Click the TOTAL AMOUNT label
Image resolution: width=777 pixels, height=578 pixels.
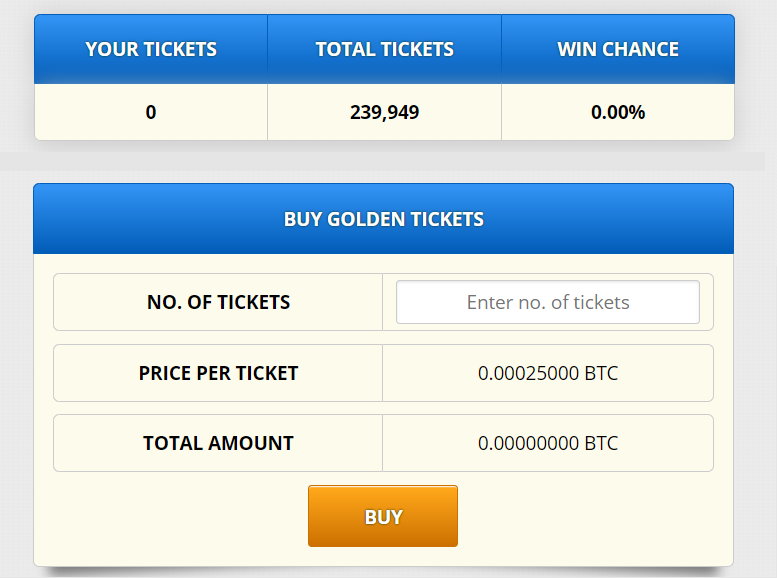click(x=219, y=443)
